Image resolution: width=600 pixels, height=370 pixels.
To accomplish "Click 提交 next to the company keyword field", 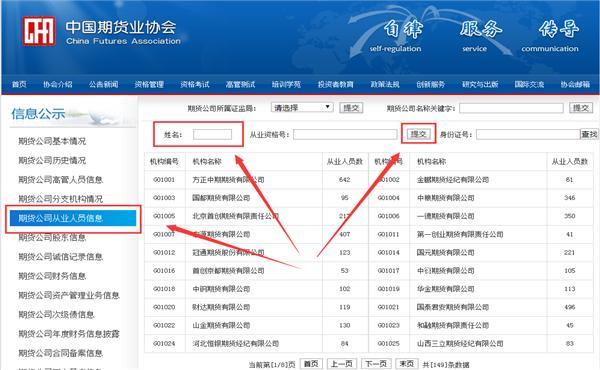I will pos(580,108).
